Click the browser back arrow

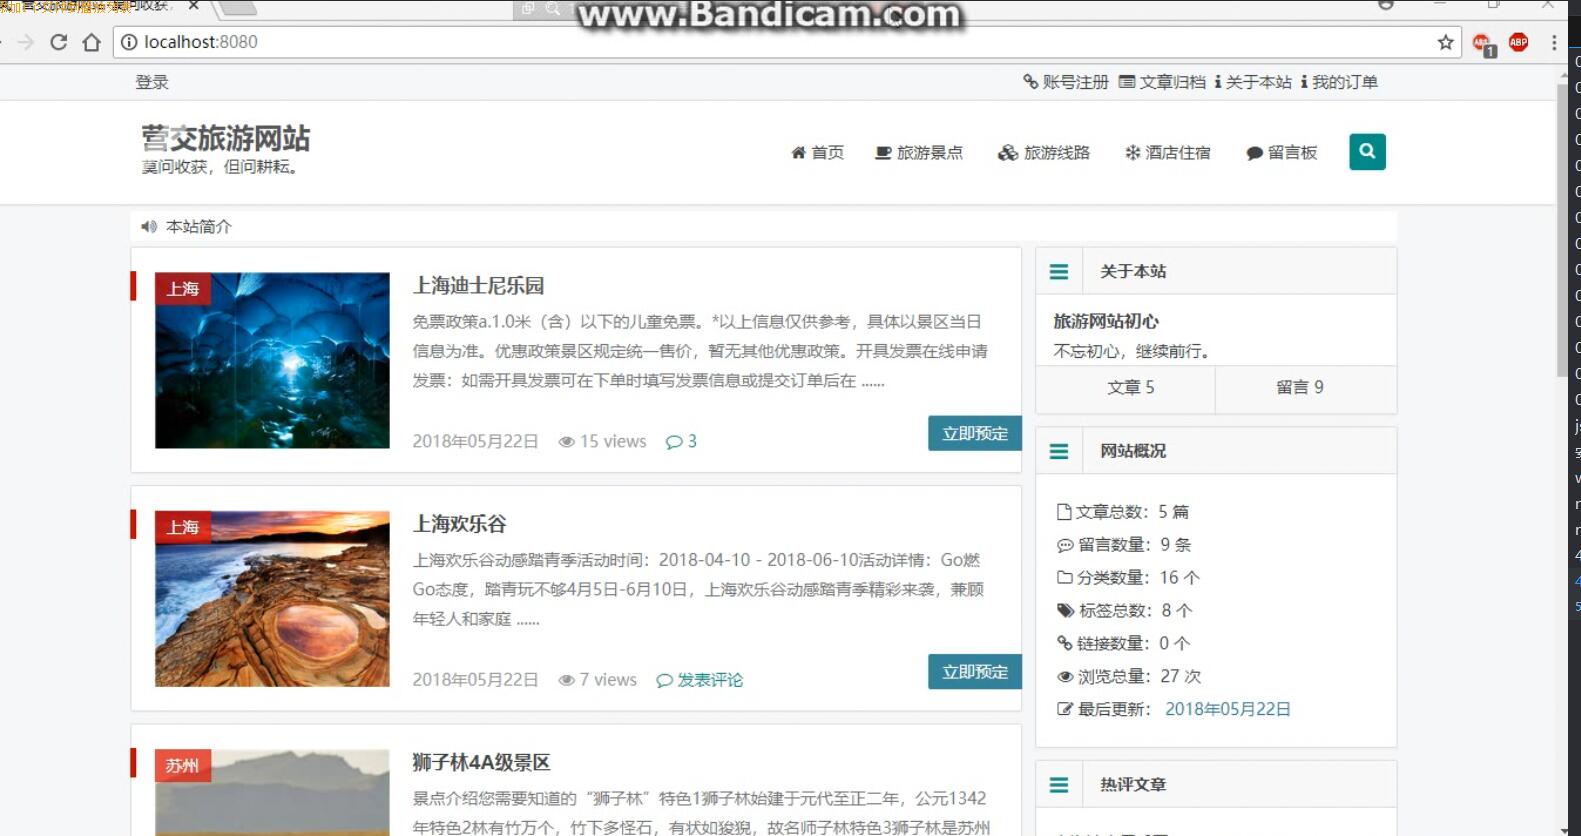click(3, 42)
